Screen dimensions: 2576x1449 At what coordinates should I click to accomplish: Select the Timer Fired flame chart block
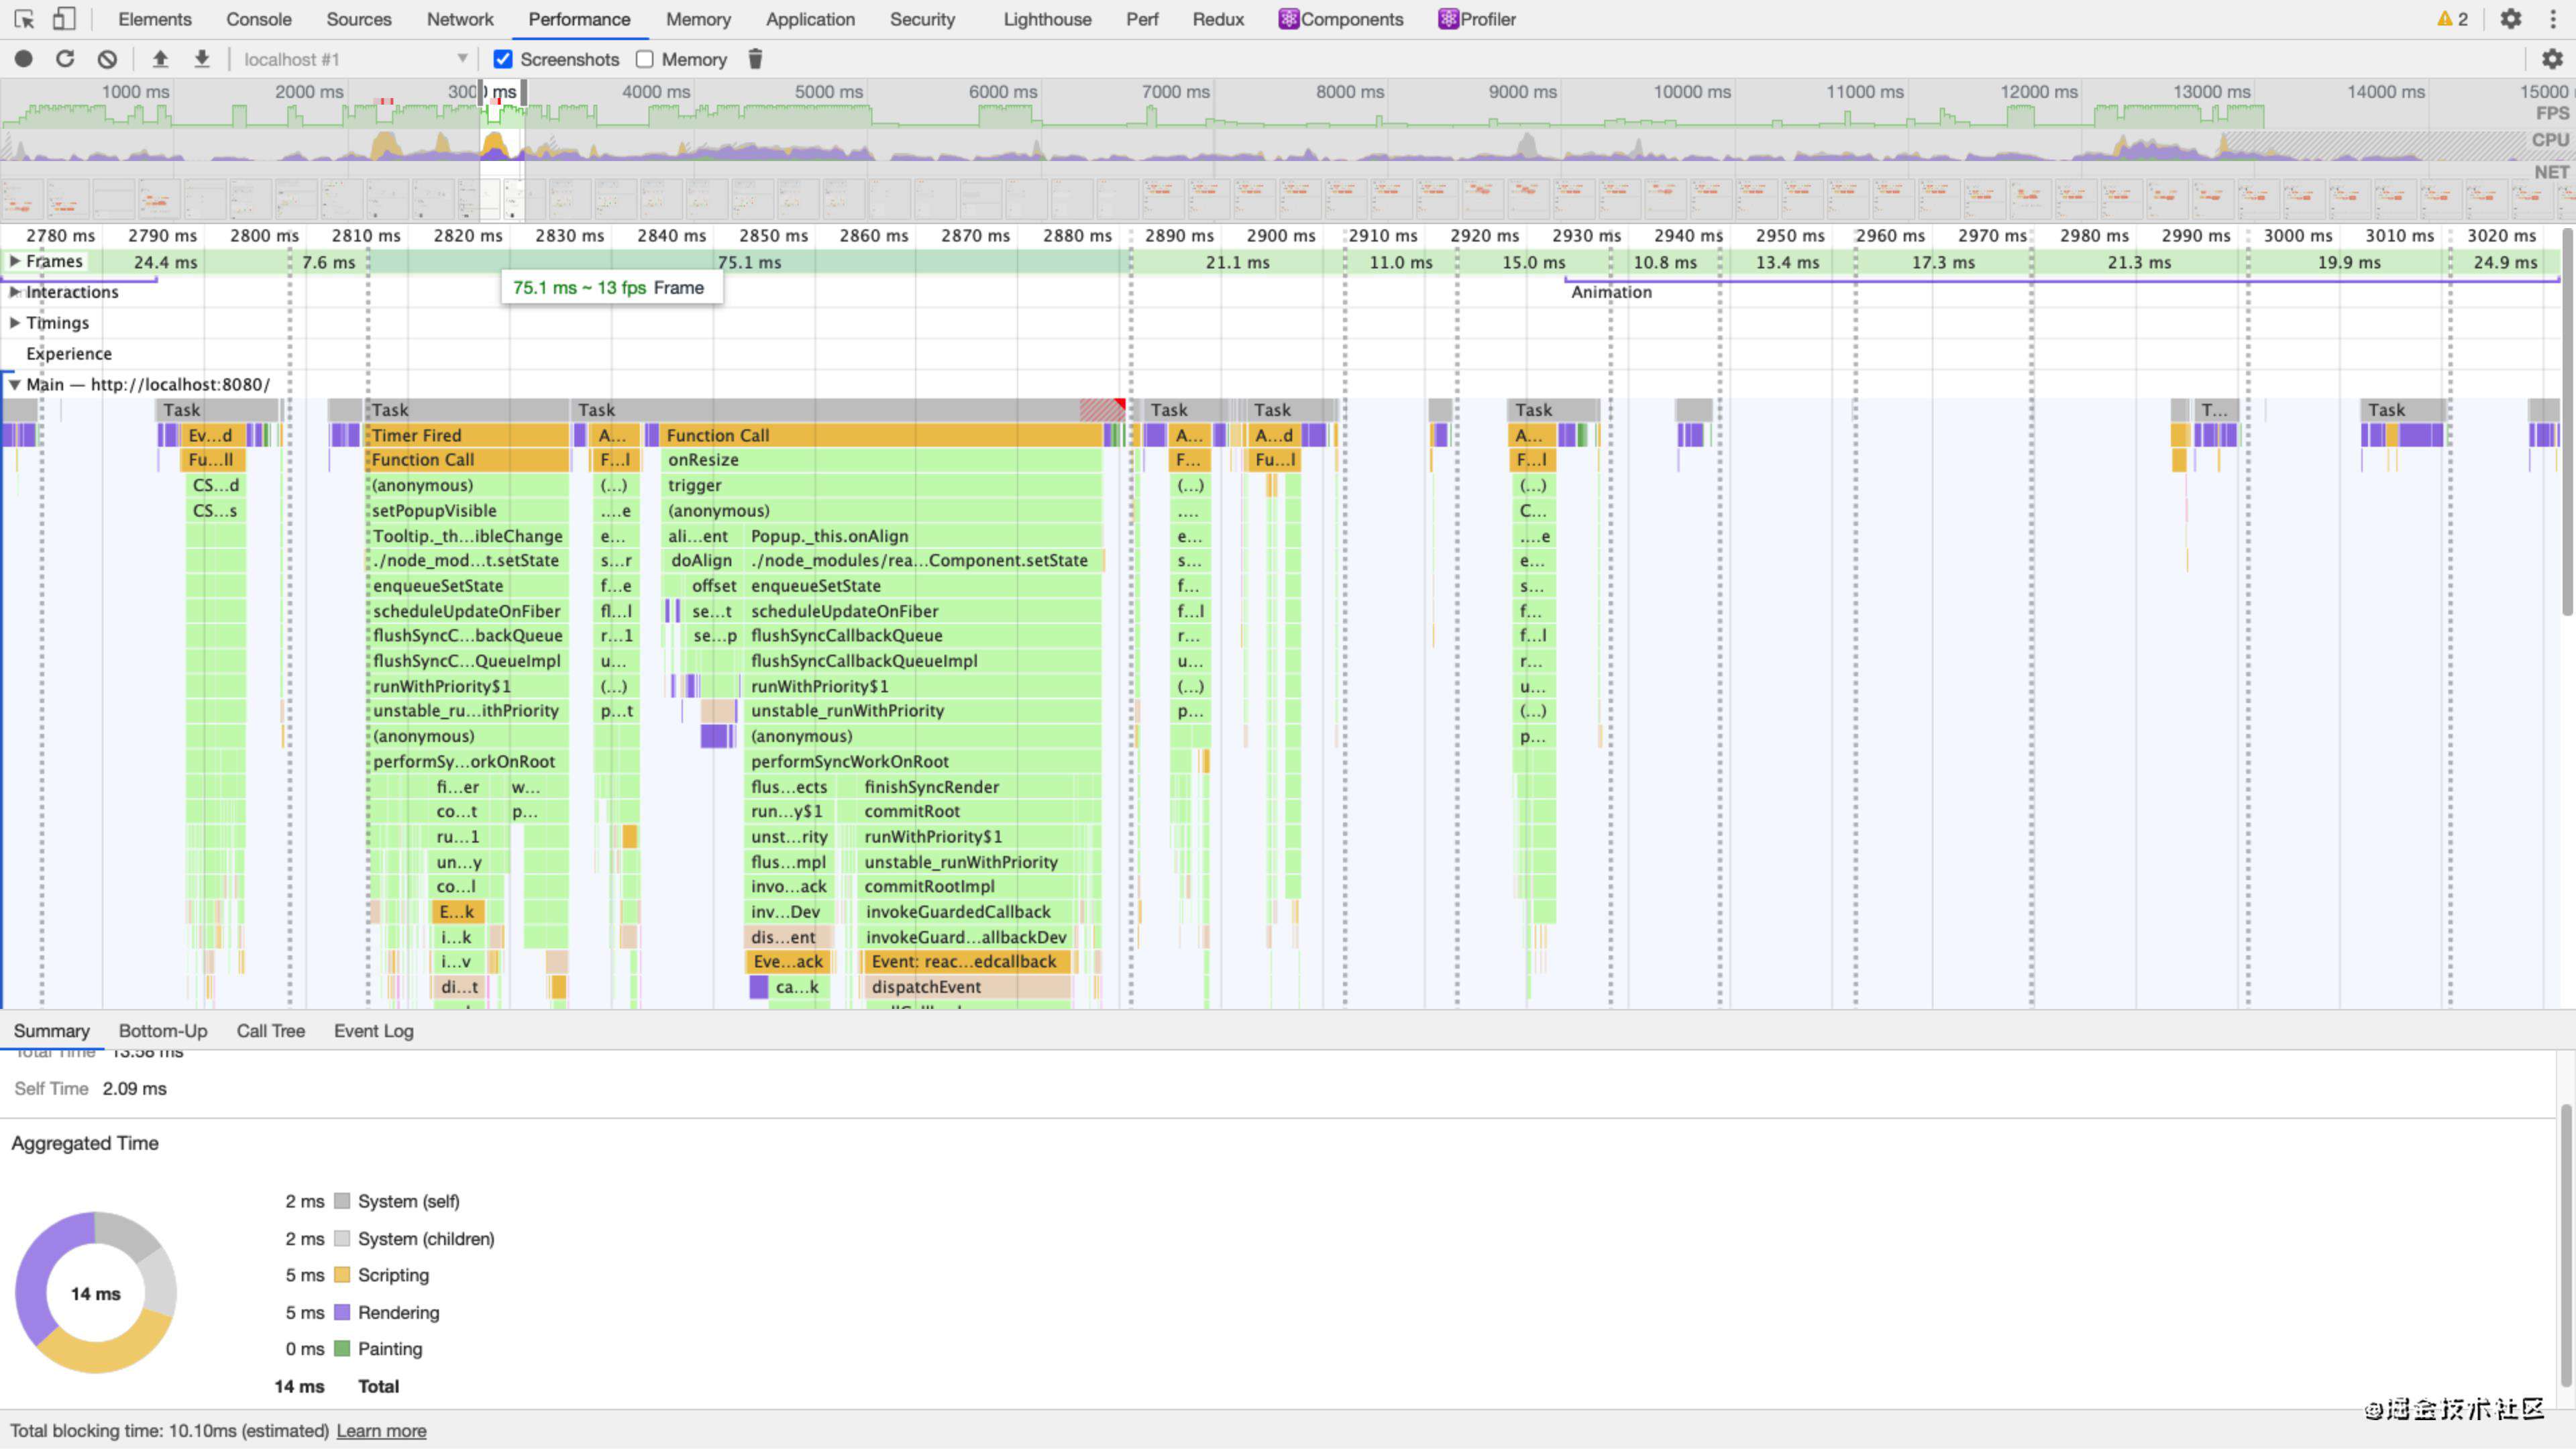468,435
